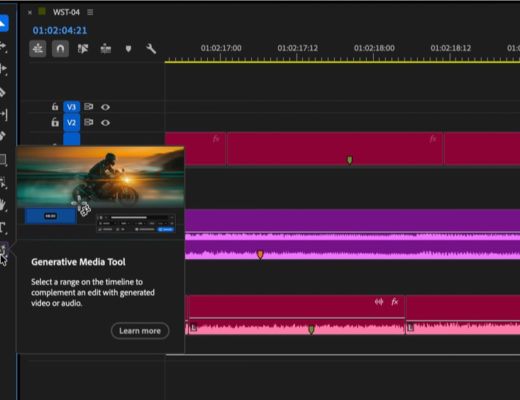Image resolution: width=520 pixels, height=400 pixels.
Task: Select the purple audio clip
Action: point(352,234)
